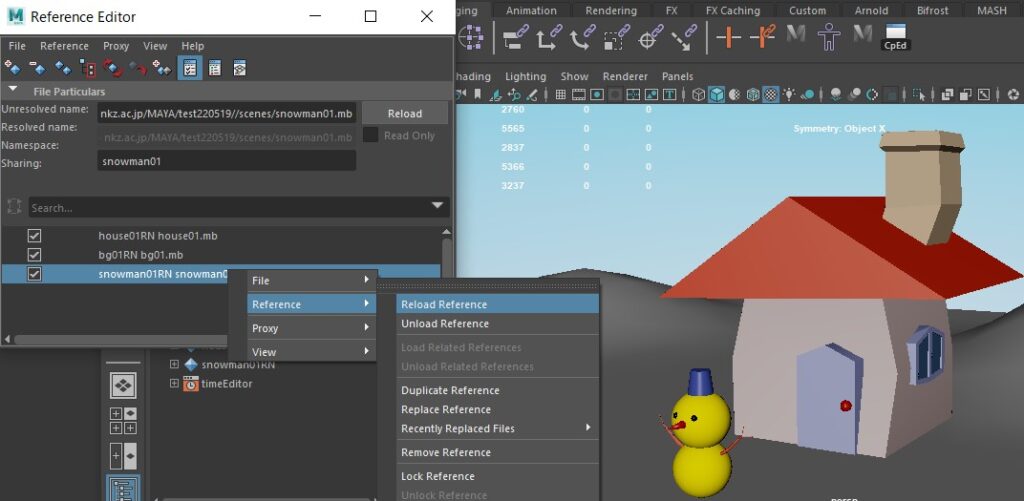The image size is (1024, 501).
Task: Click the viewport light bulb lighting icon
Action: [790, 95]
